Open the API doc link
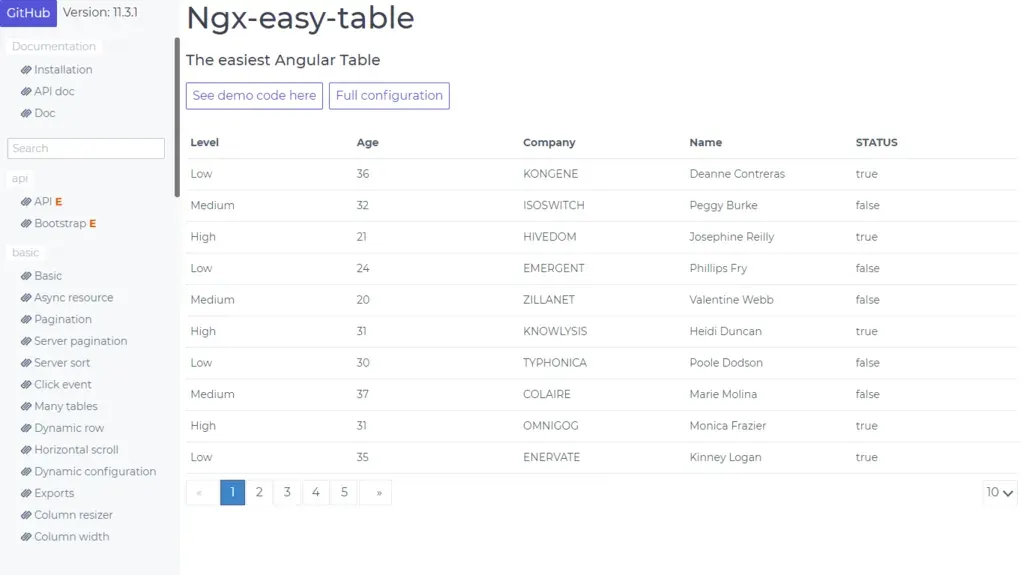The image size is (1023, 575). pos(54,91)
